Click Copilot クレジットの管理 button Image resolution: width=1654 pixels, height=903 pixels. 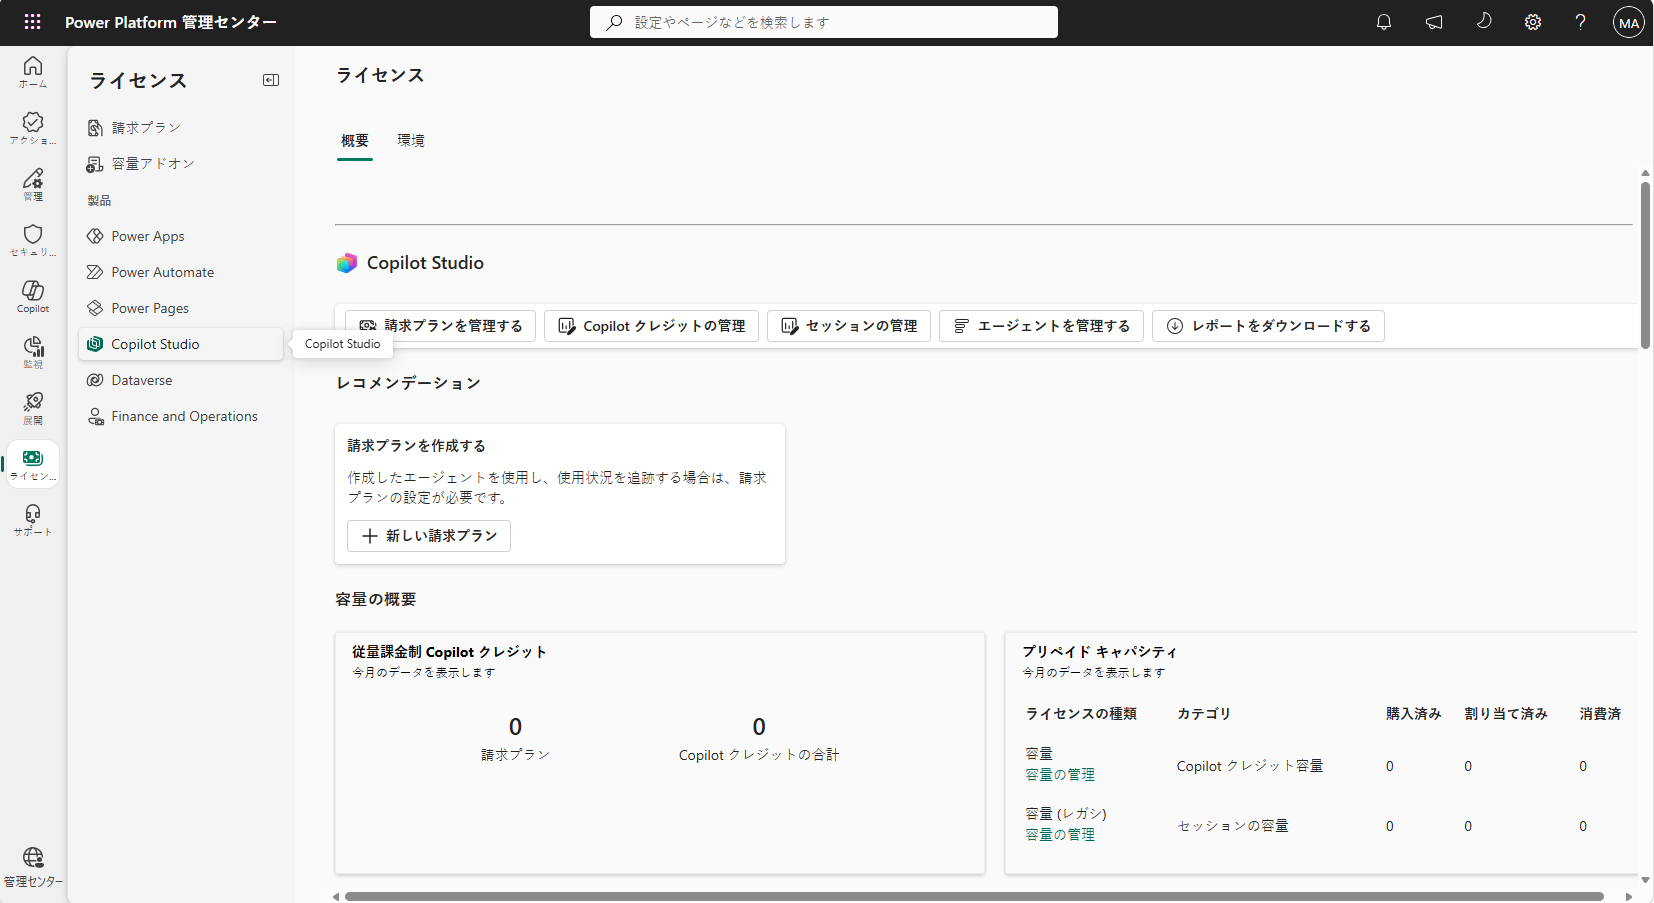[652, 326]
